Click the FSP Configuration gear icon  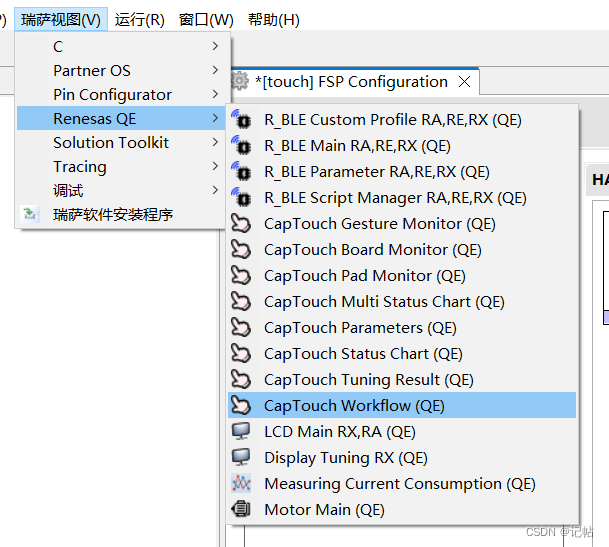pyautogui.click(x=240, y=82)
